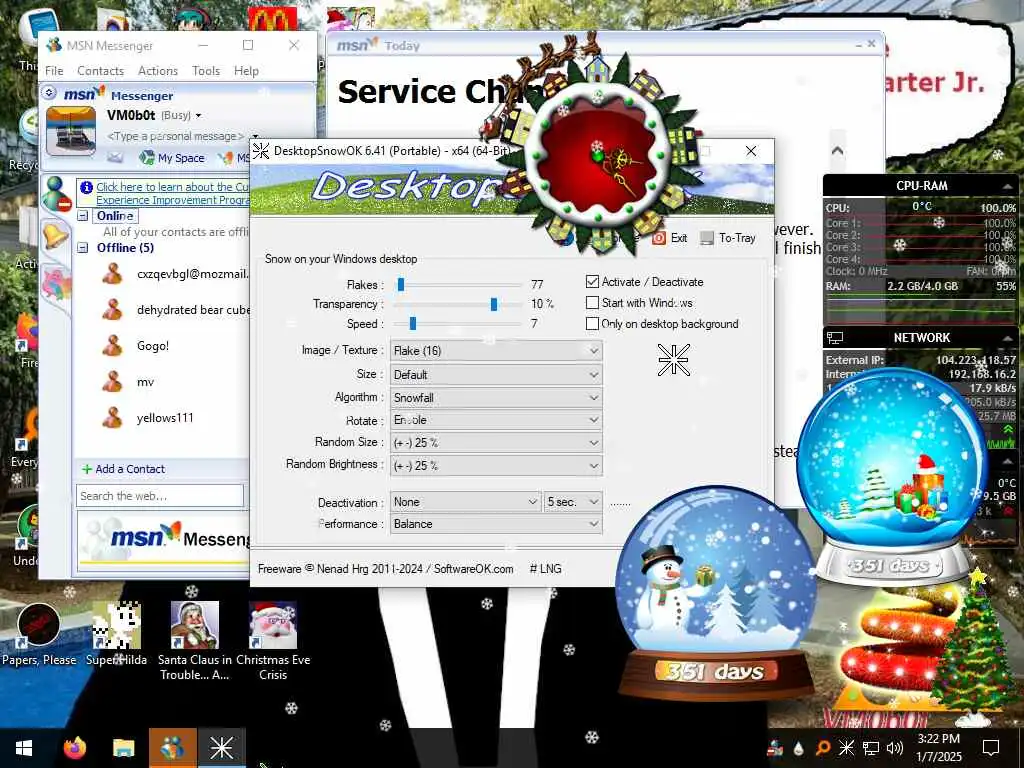Open the network tray icon
The height and width of the screenshot is (768, 1024).
tap(871, 748)
